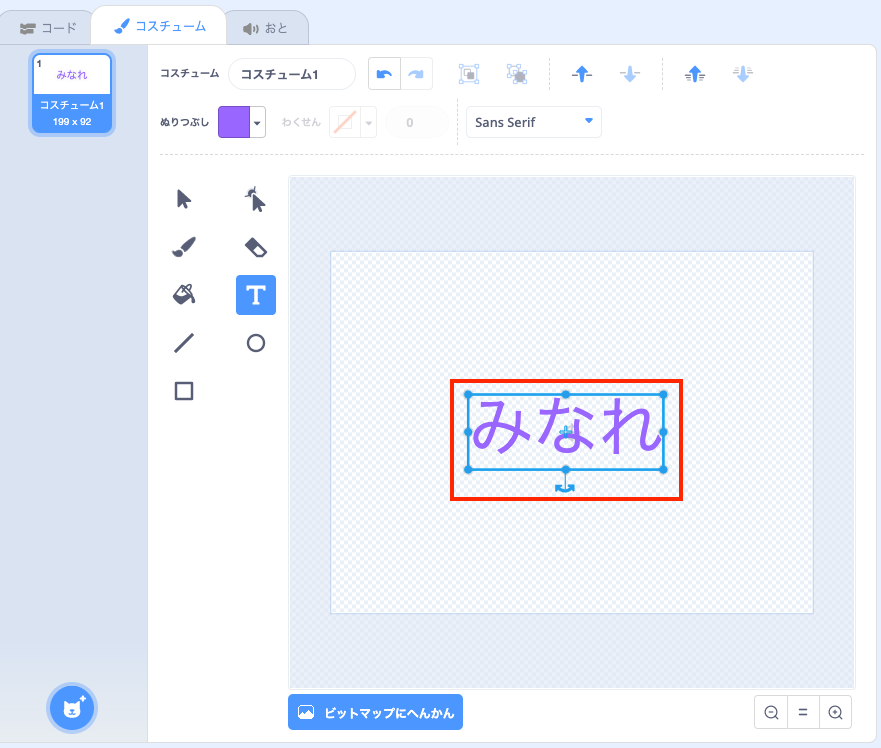Select the arrow Select tool
The height and width of the screenshot is (748, 881).
click(184, 200)
